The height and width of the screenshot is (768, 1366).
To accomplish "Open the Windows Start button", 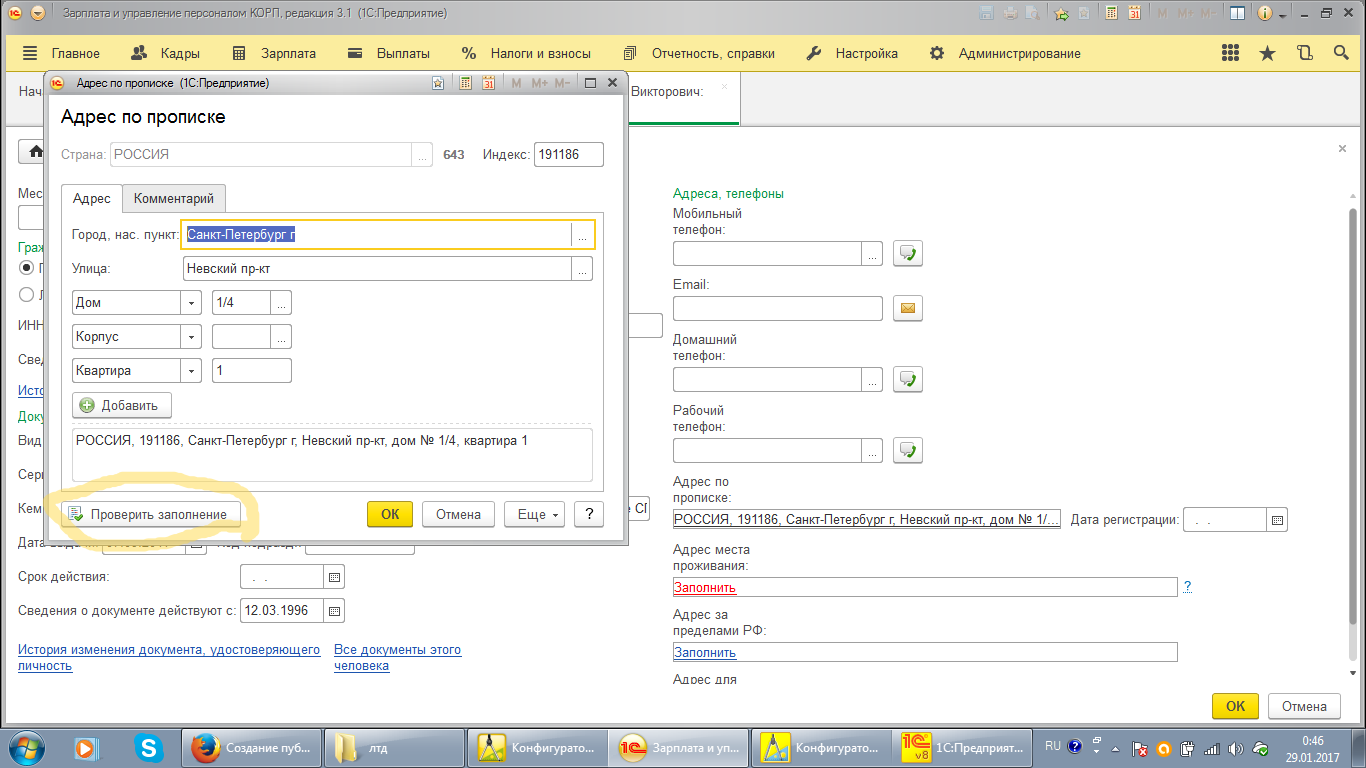I will (x=26, y=746).
